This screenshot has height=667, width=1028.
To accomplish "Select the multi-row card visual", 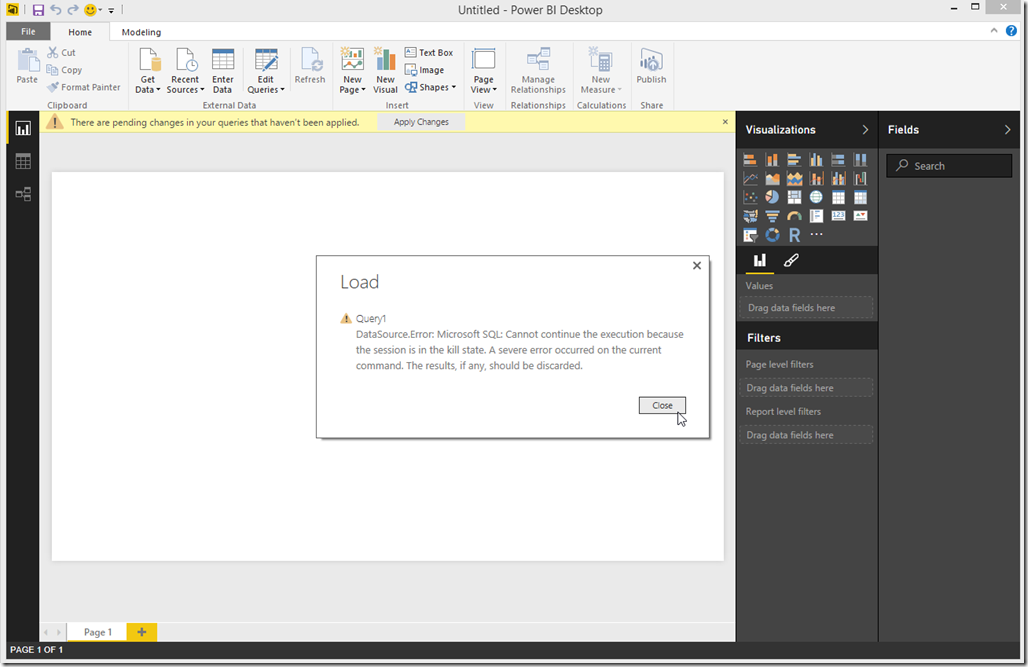I will click(x=816, y=216).
